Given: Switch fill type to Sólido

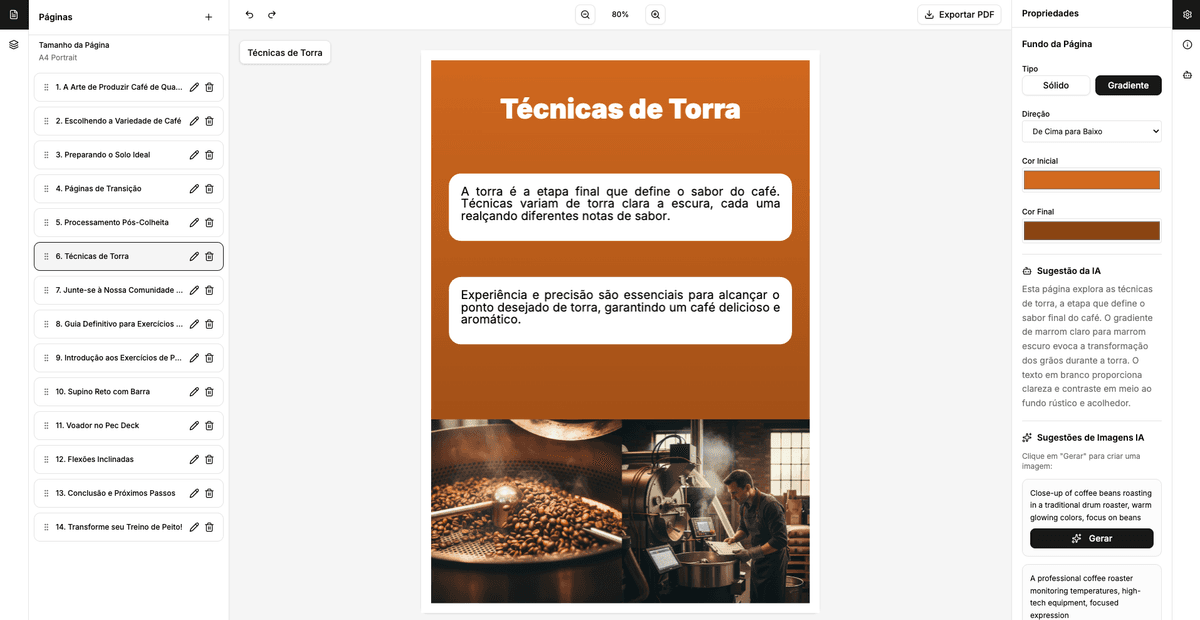Looking at the screenshot, I should pos(1055,85).
